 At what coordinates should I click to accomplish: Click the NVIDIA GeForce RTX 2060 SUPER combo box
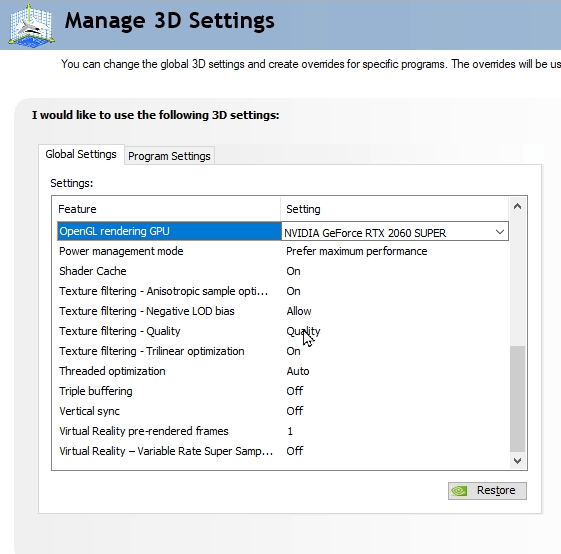(x=395, y=232)
